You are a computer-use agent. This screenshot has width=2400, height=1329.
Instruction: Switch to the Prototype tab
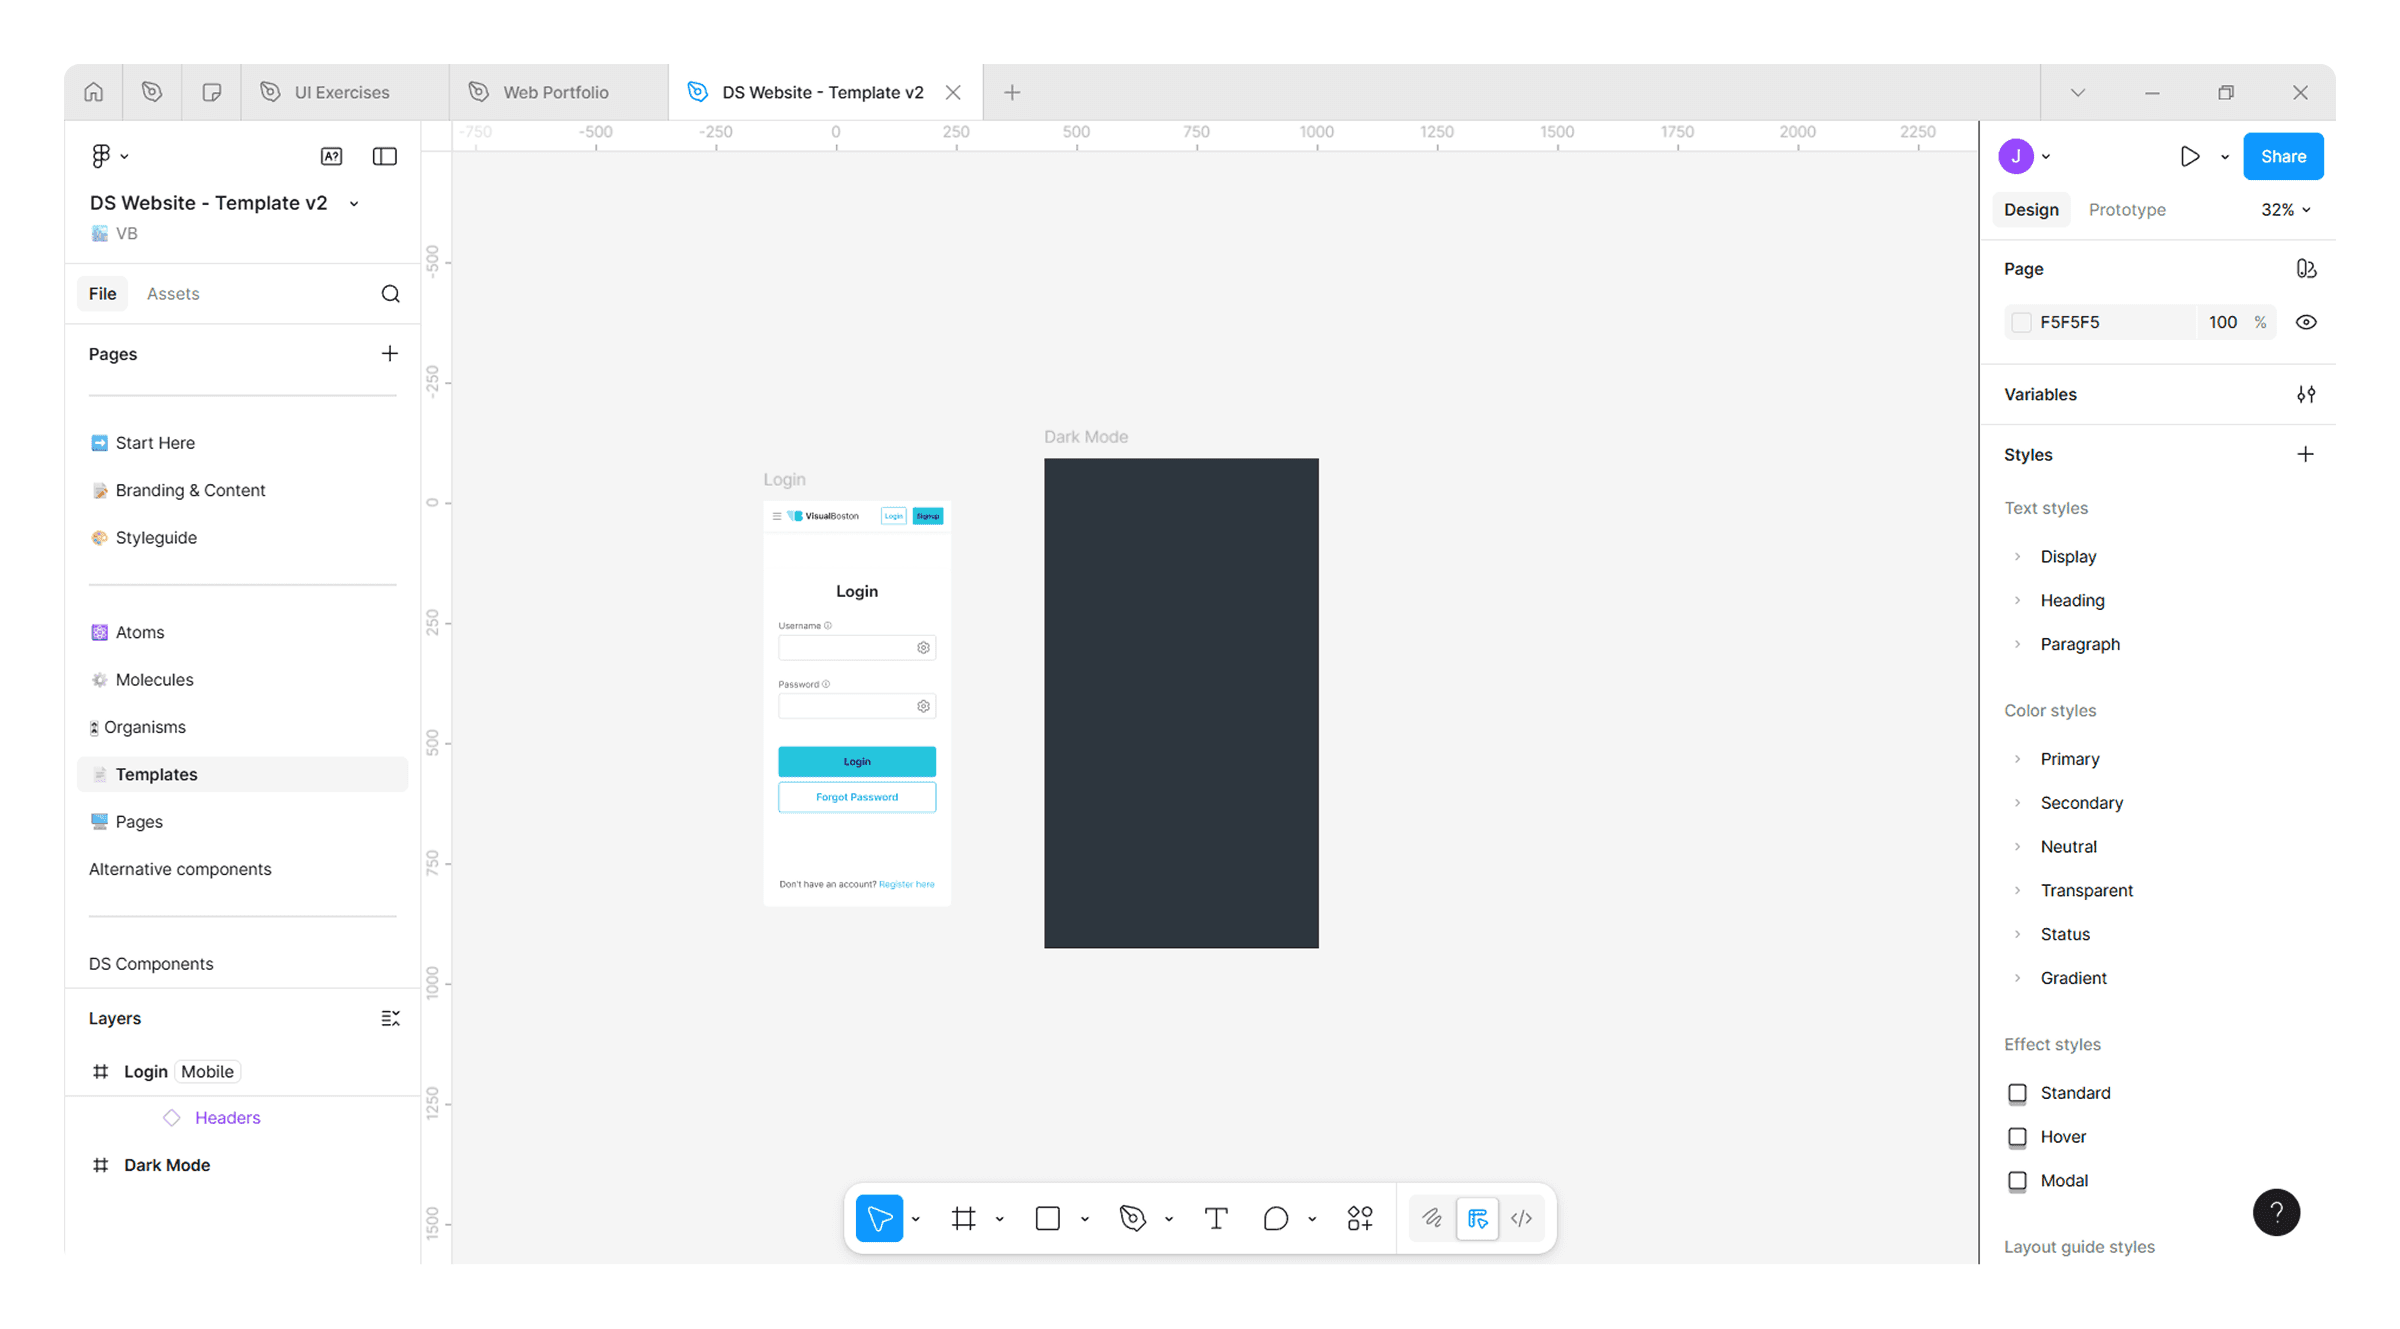(2126, 209)
